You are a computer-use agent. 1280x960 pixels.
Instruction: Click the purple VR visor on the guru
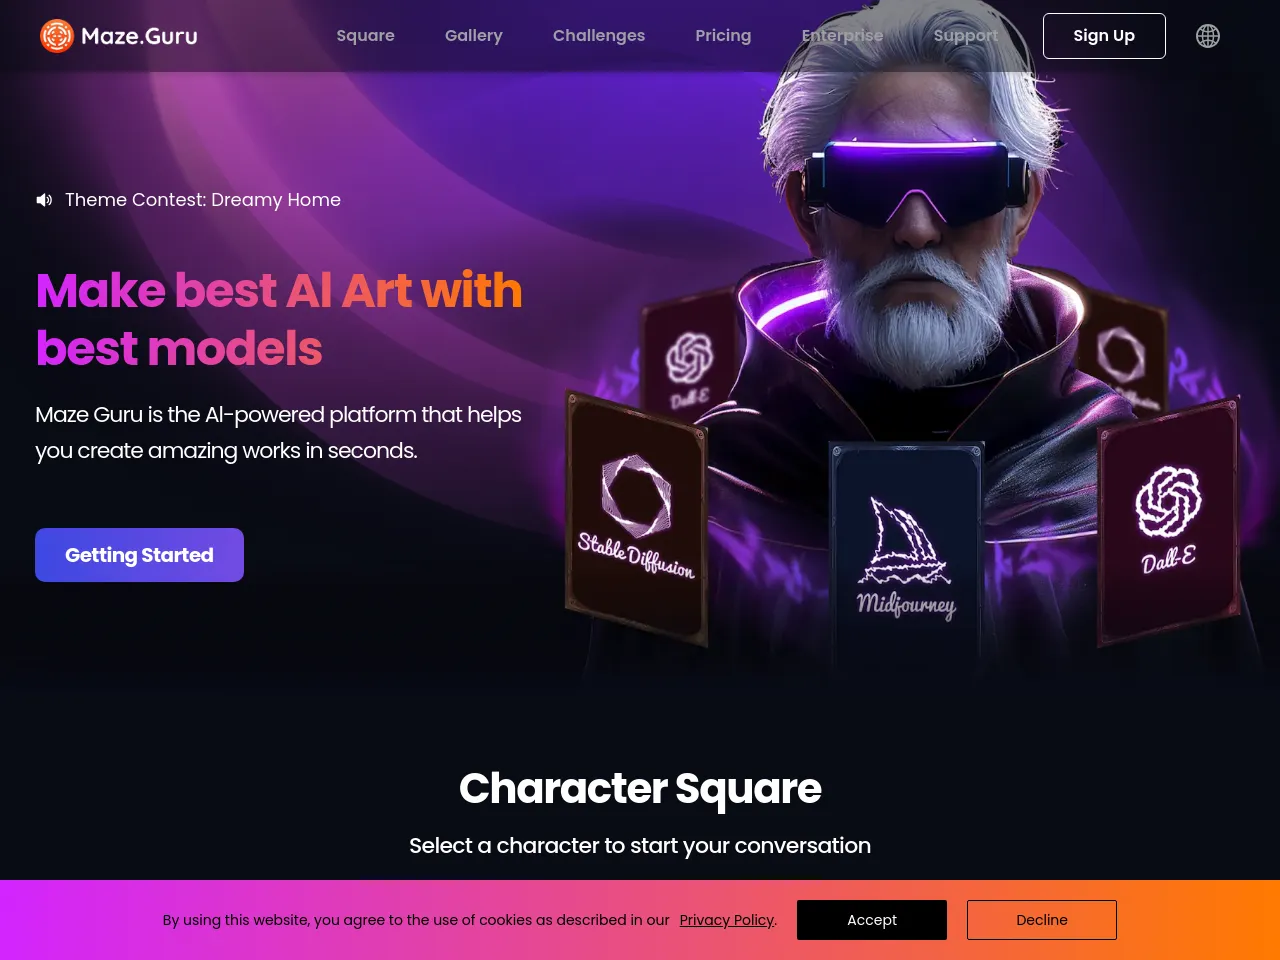pos(916,180)
